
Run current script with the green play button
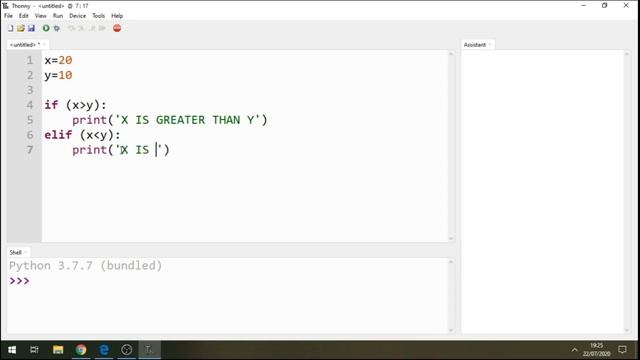tap(46, 28)
